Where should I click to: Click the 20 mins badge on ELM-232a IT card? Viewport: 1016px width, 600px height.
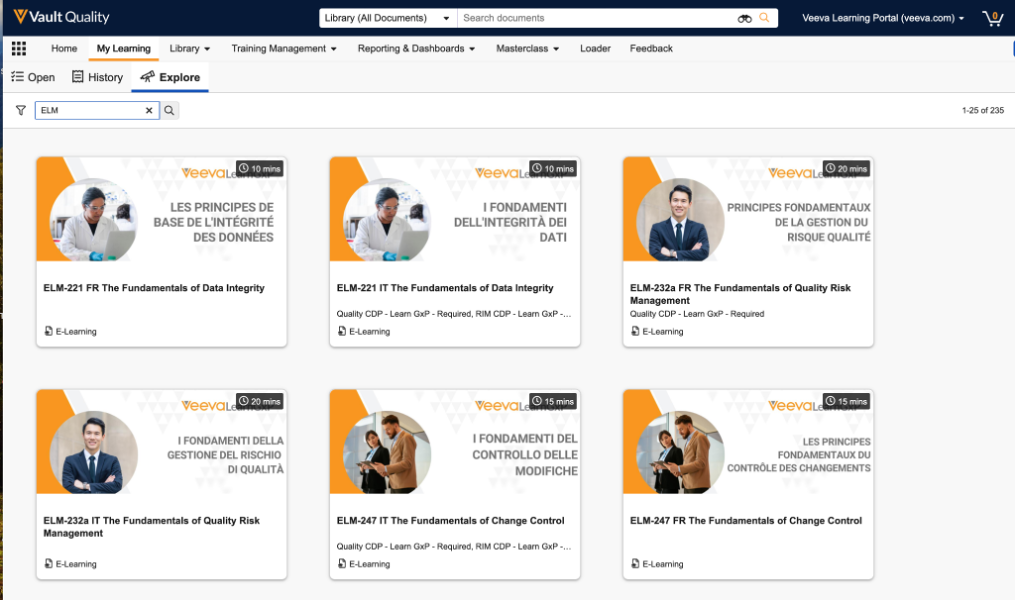click(259, 401)
